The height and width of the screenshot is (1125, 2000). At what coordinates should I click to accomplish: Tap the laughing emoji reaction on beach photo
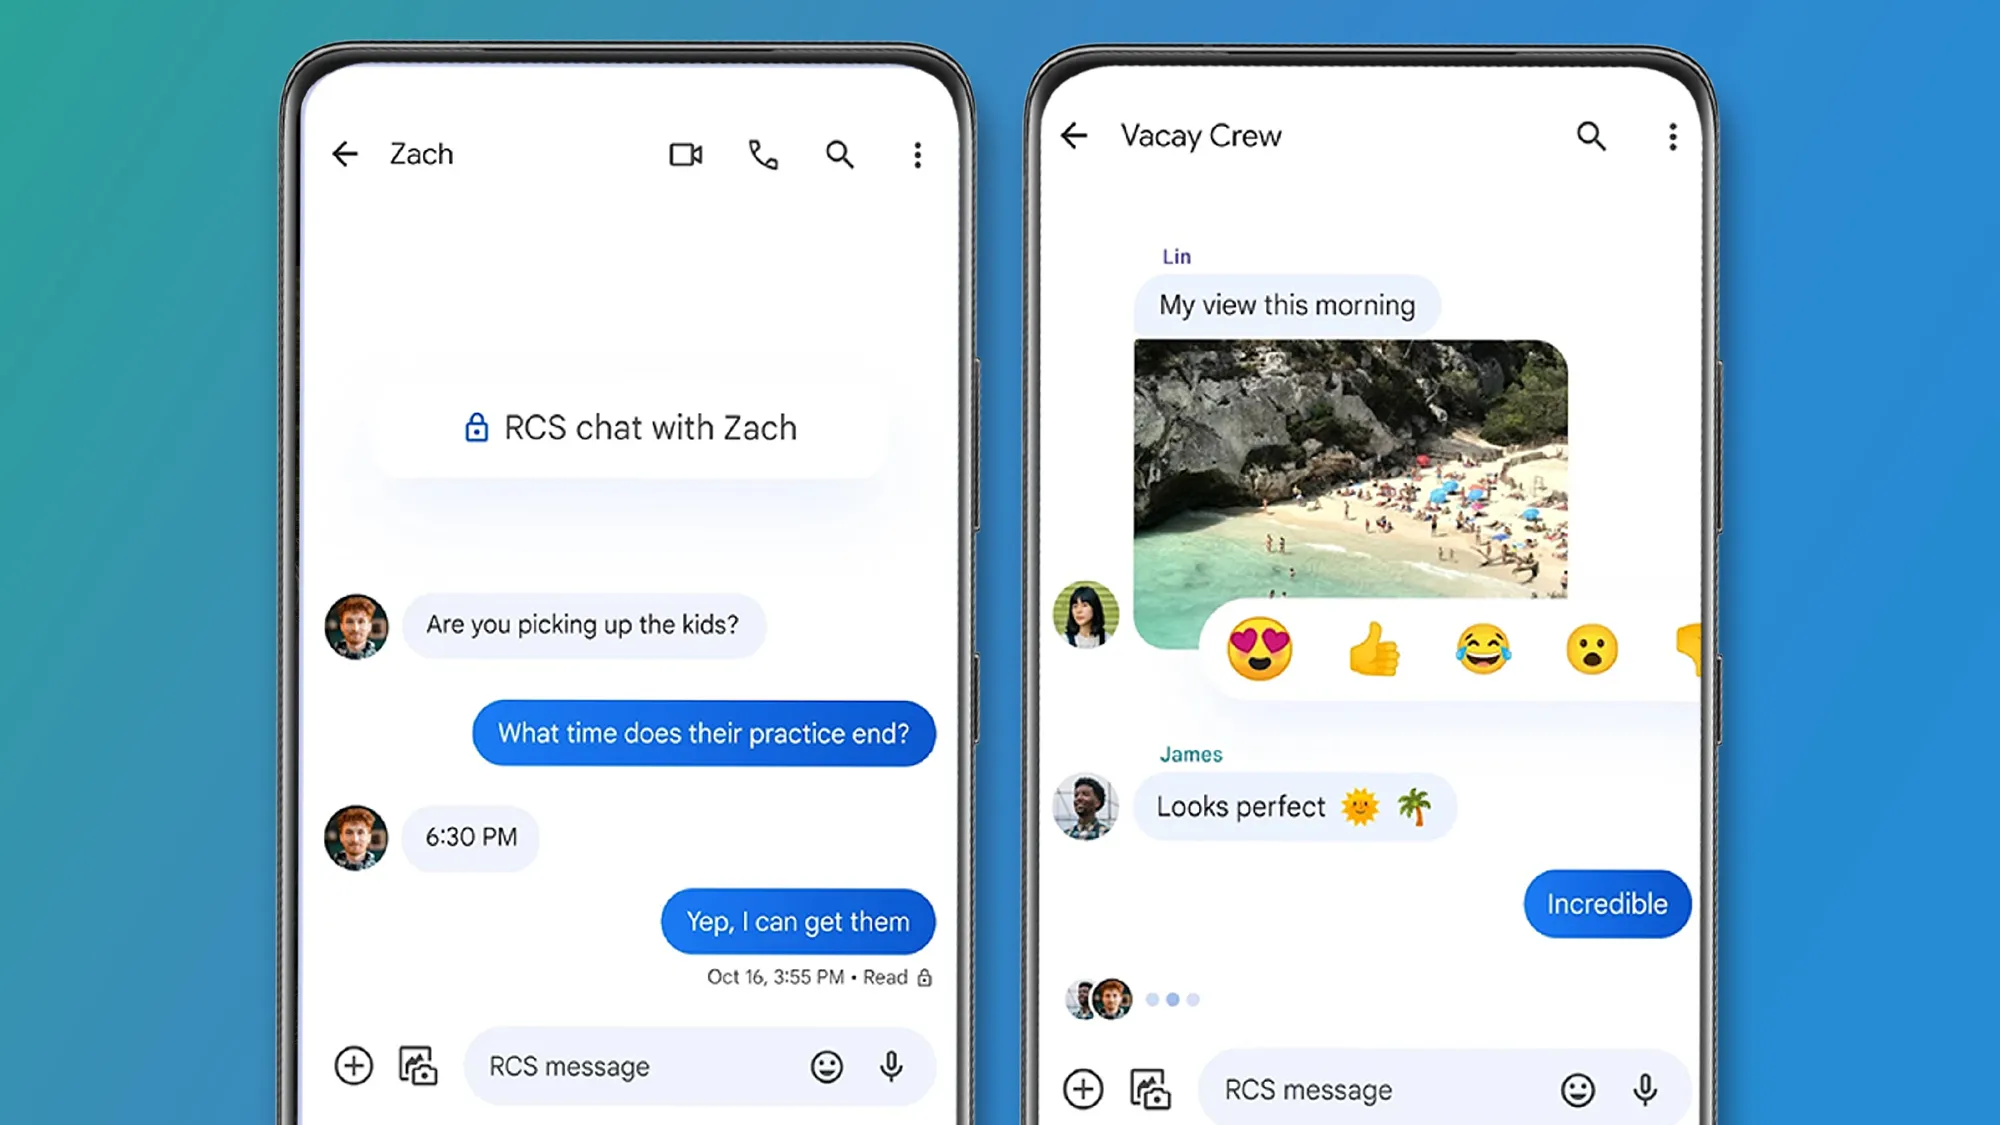pyautogui.click(x=1481, y=648)
